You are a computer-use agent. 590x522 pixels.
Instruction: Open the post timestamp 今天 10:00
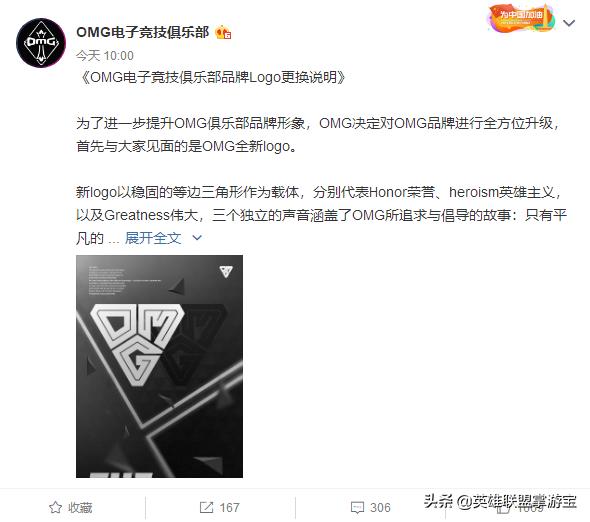(x=105, y=56)
